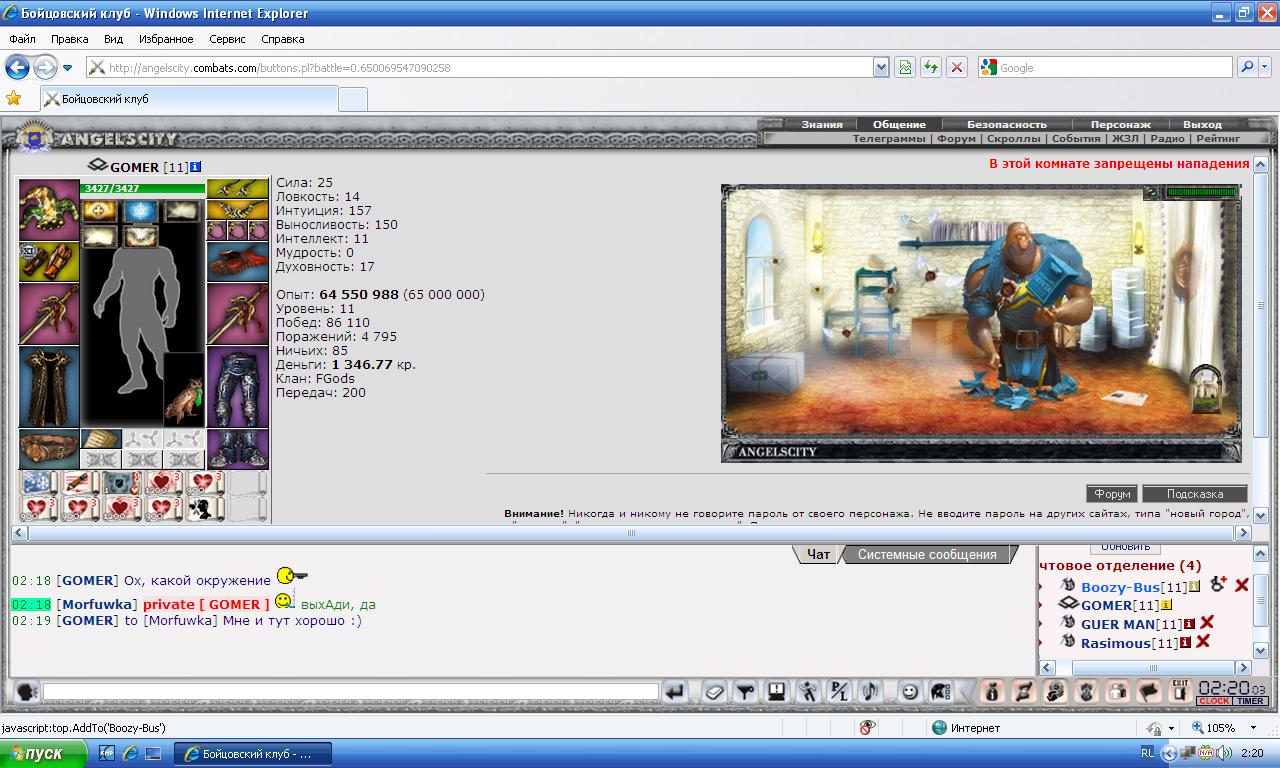Open the Скроллы link
The image size is (1280, 768).
[x=1014, y=139]
